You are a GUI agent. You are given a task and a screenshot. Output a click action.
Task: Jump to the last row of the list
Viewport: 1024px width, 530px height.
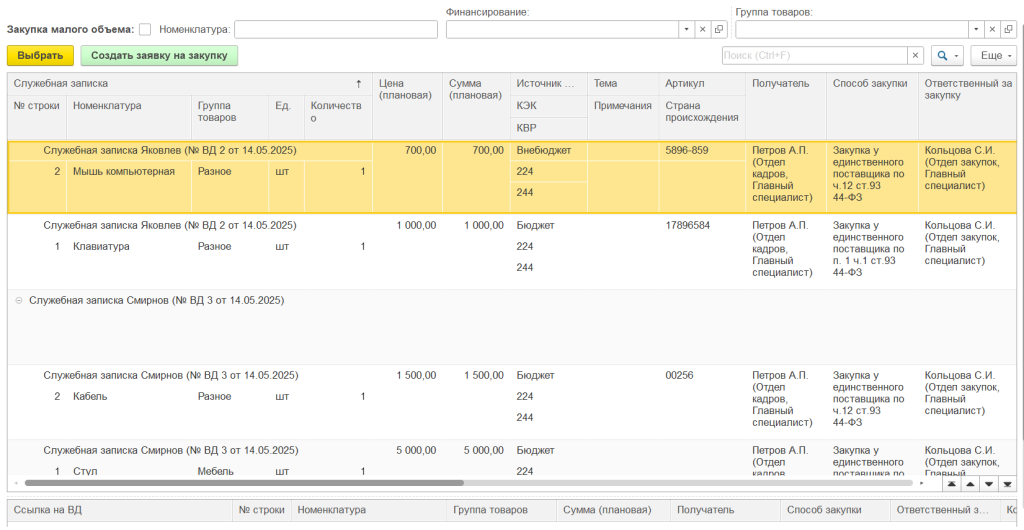click(1008, 484)
